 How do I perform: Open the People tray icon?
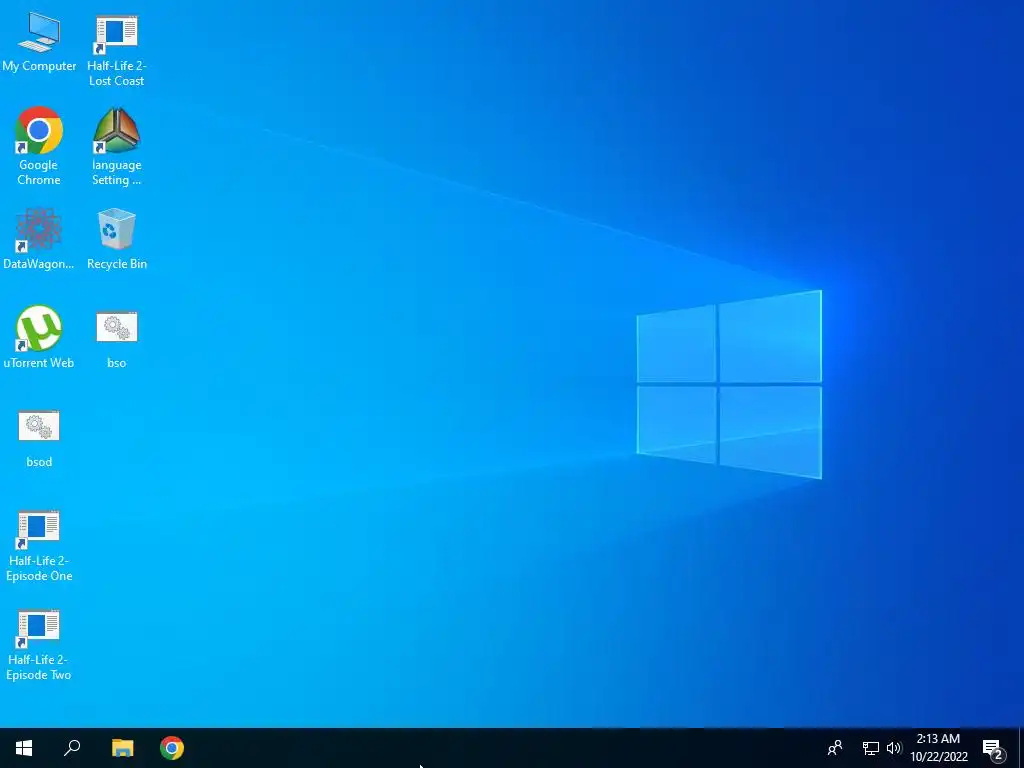835,748
